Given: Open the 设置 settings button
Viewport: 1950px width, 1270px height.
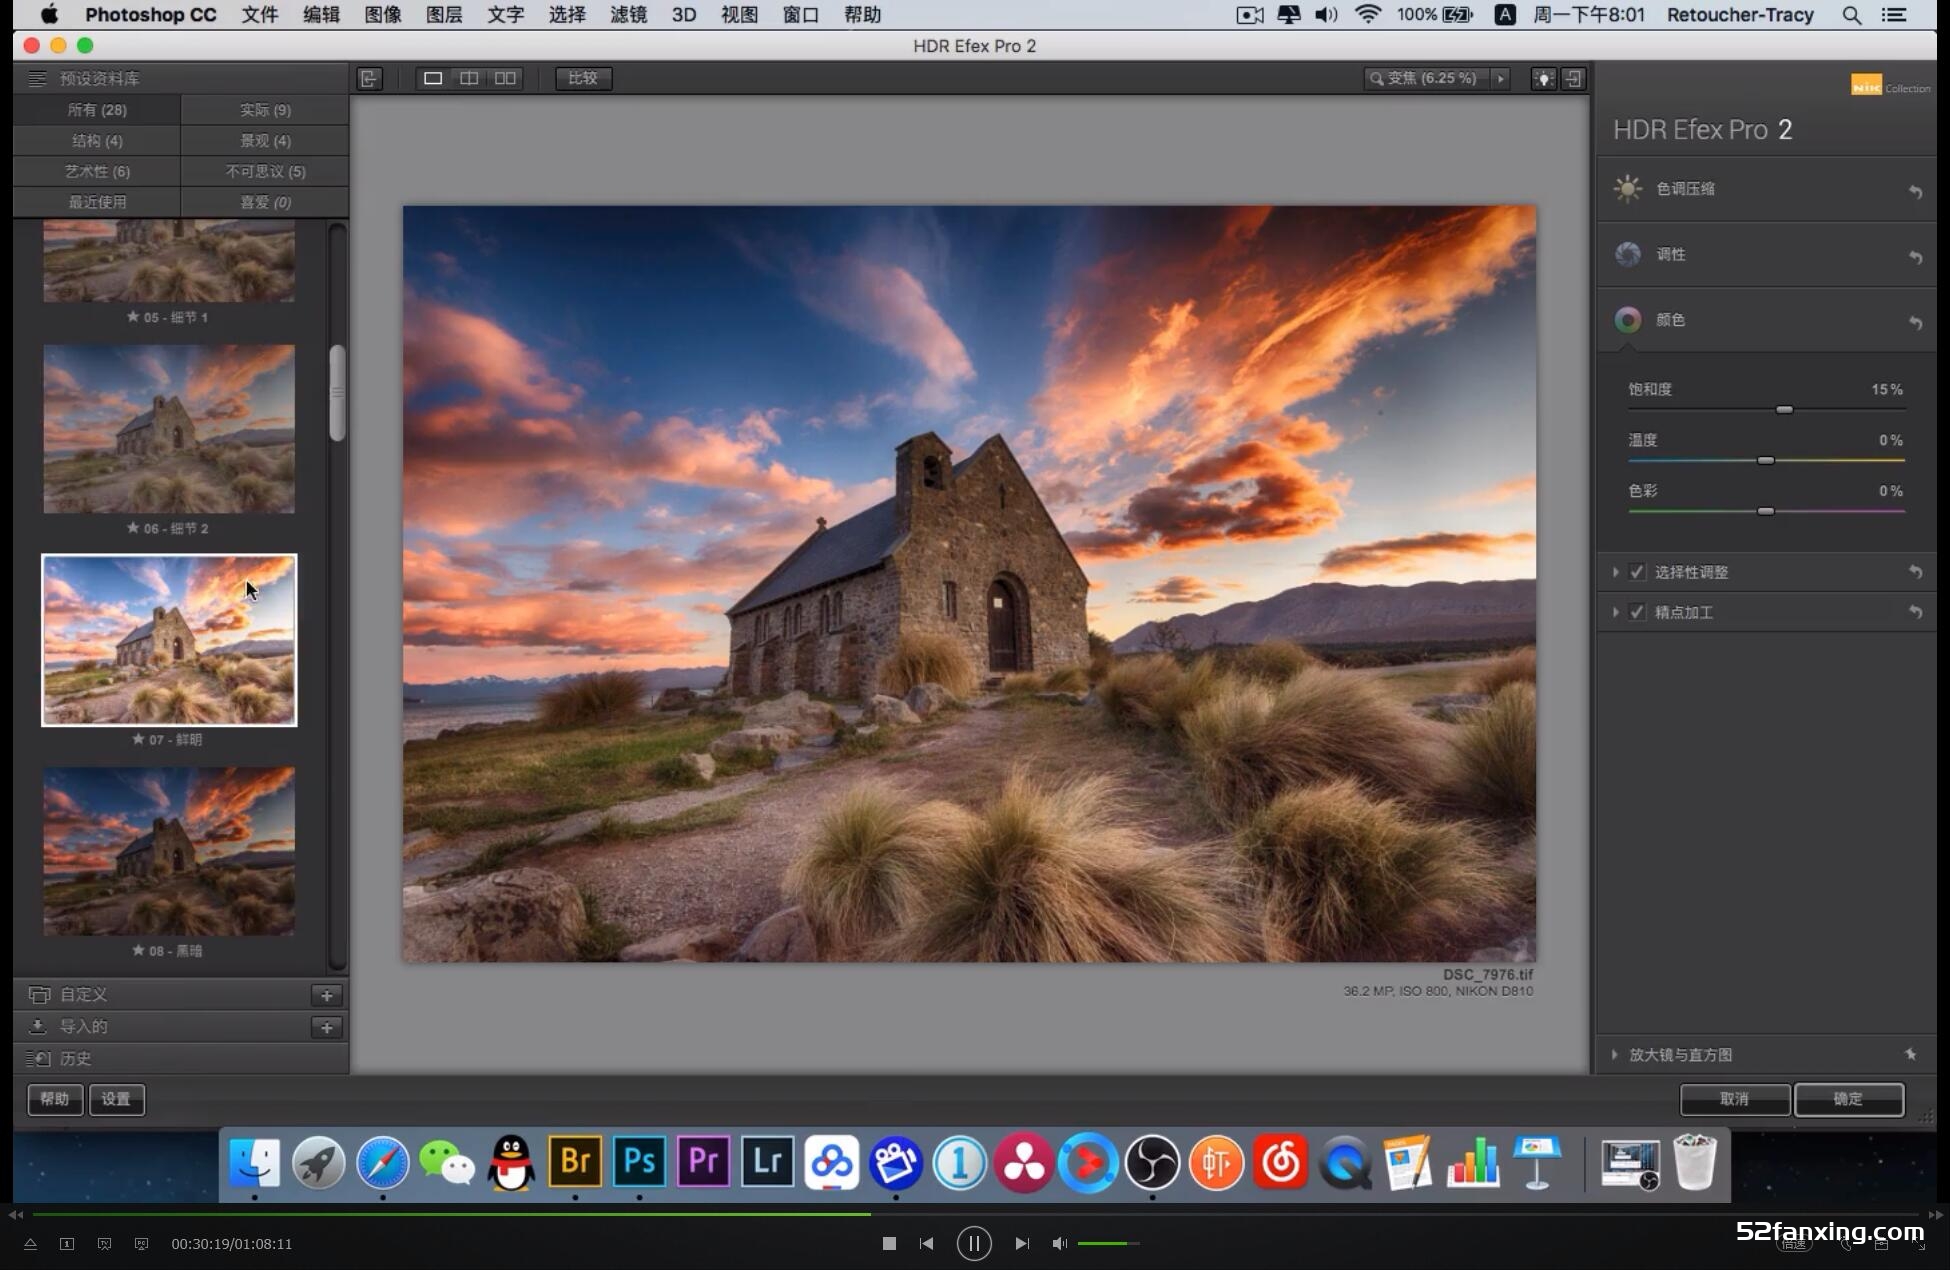Looking at the screenshot, I should 116,1099.
